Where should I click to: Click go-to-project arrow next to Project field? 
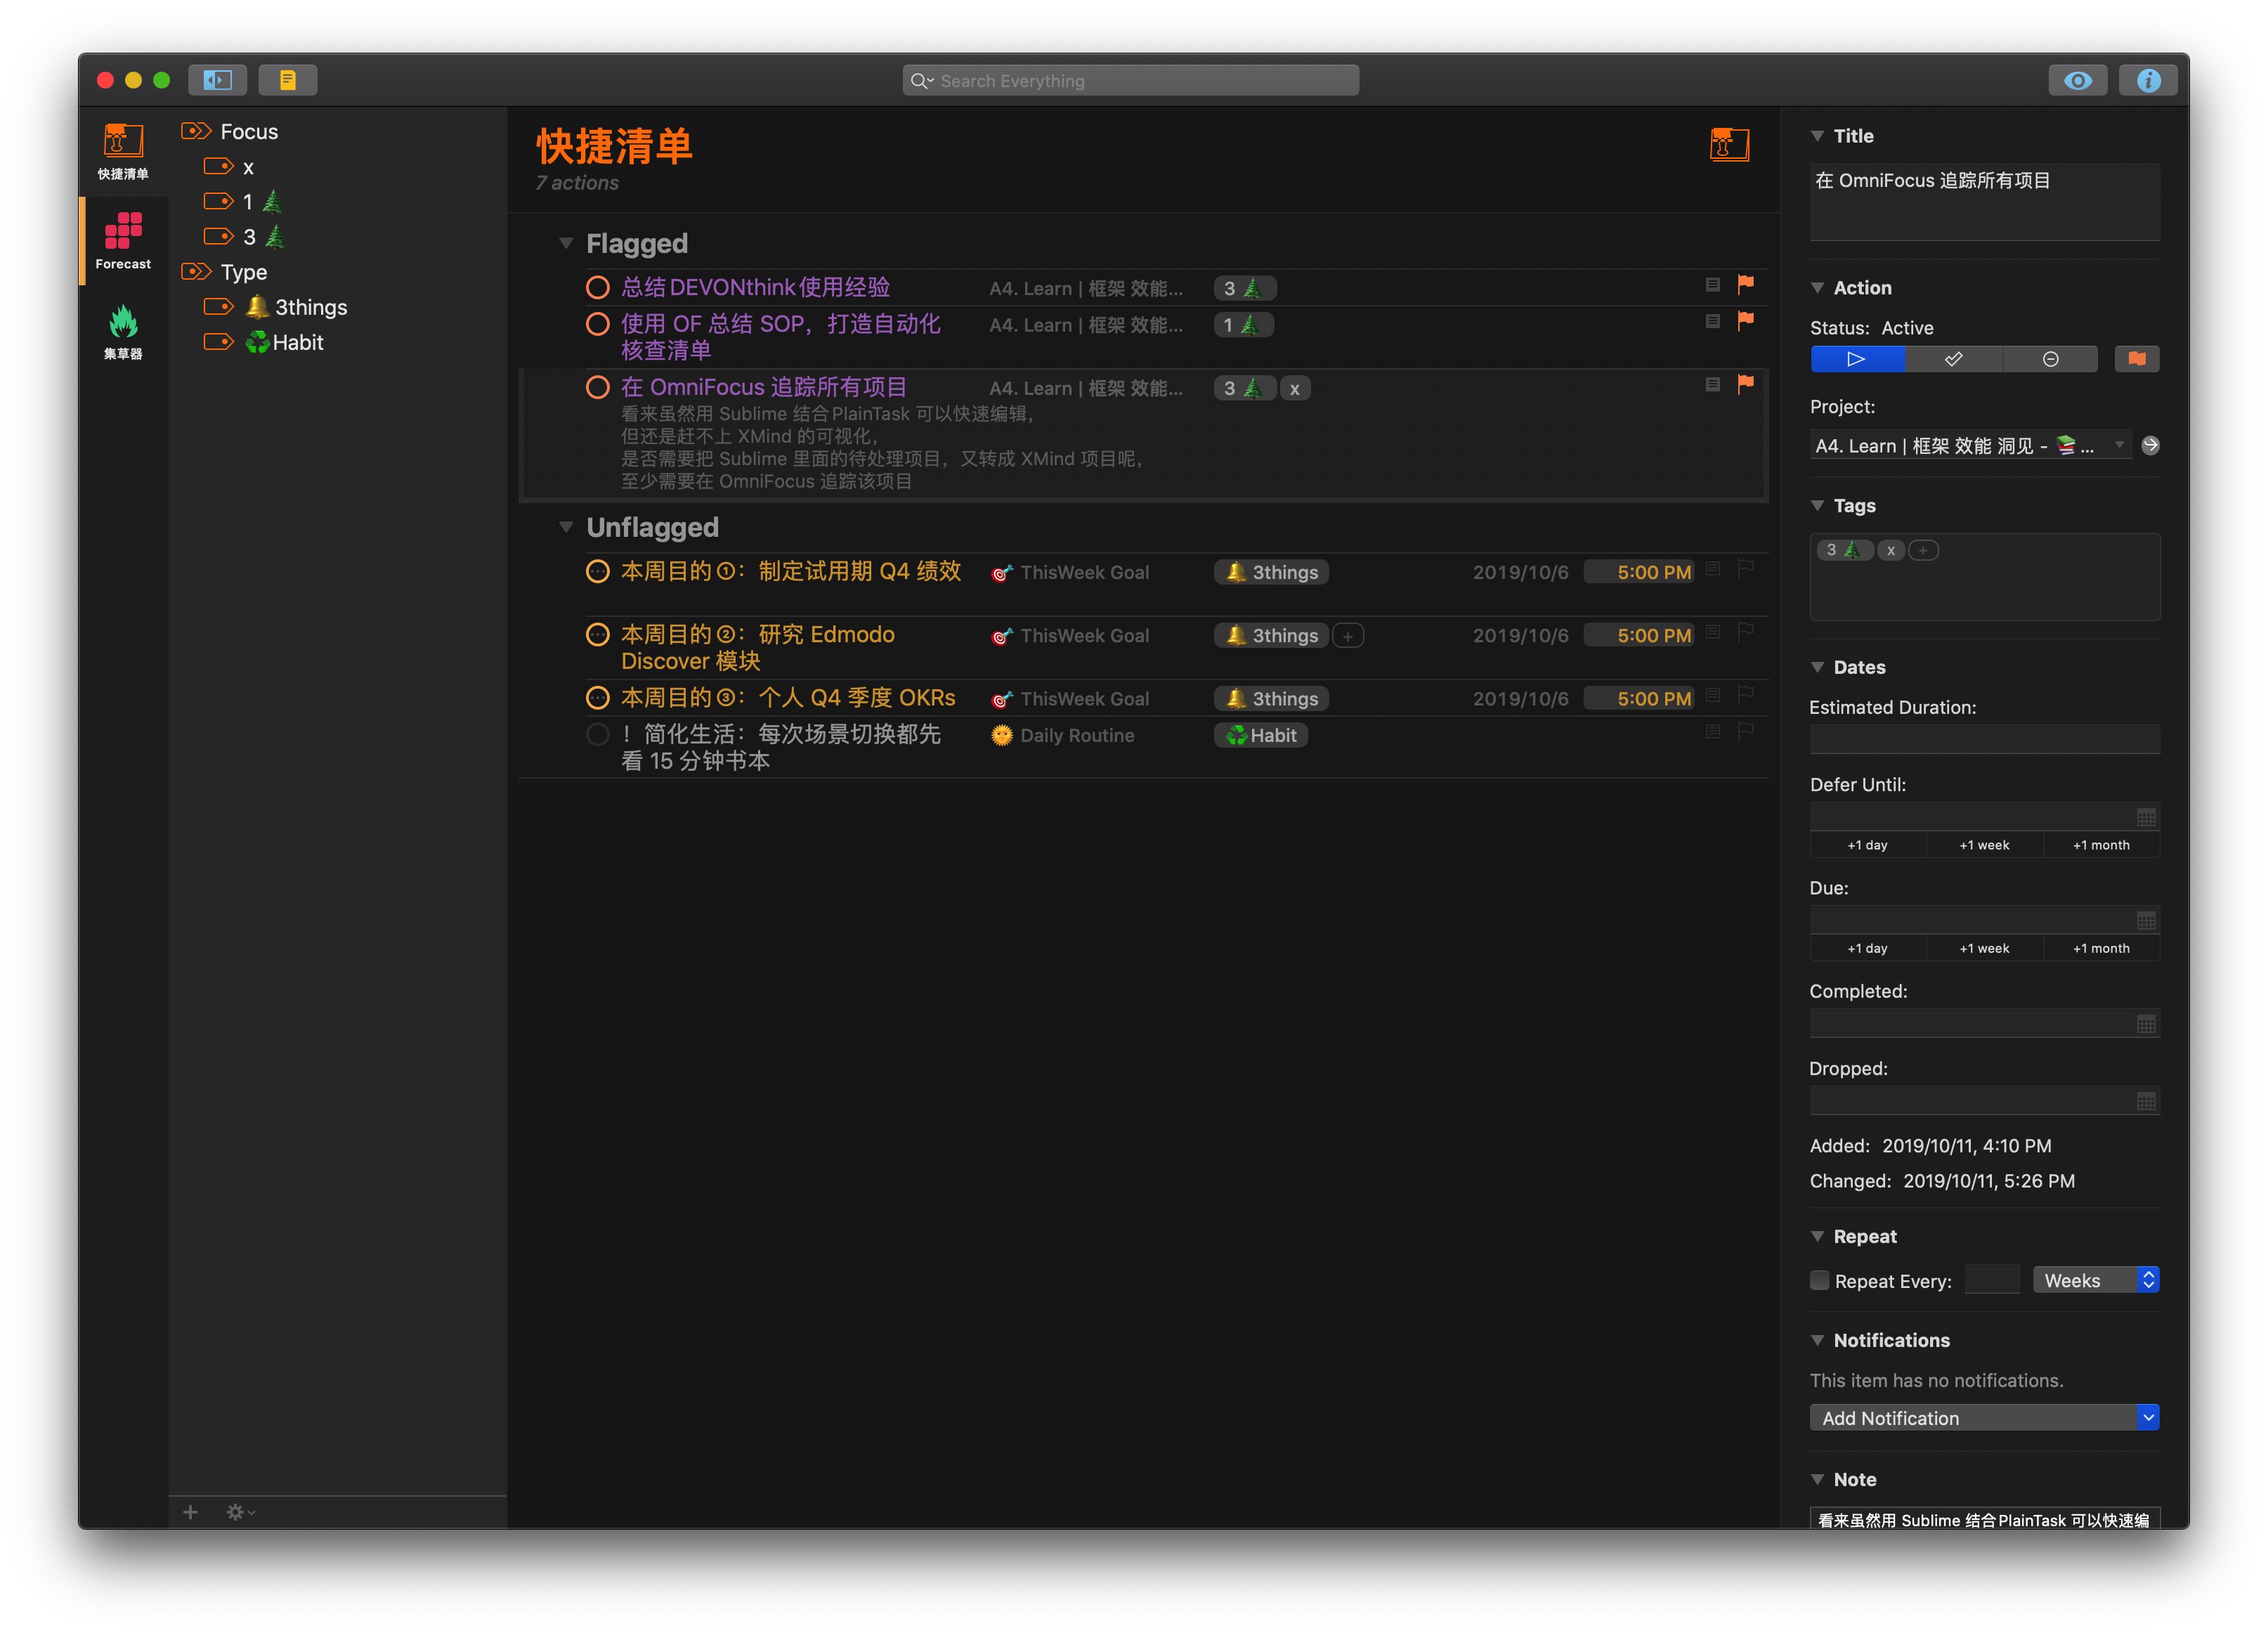click(x=2150, y=445)
